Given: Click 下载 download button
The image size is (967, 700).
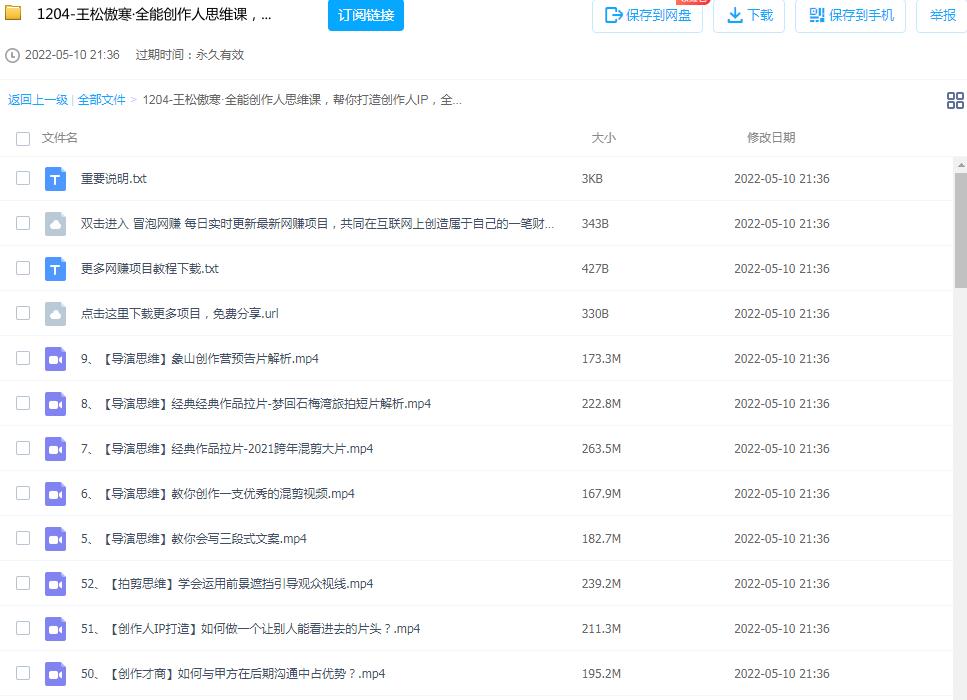Looking at the screenshot, I should 749,15.
